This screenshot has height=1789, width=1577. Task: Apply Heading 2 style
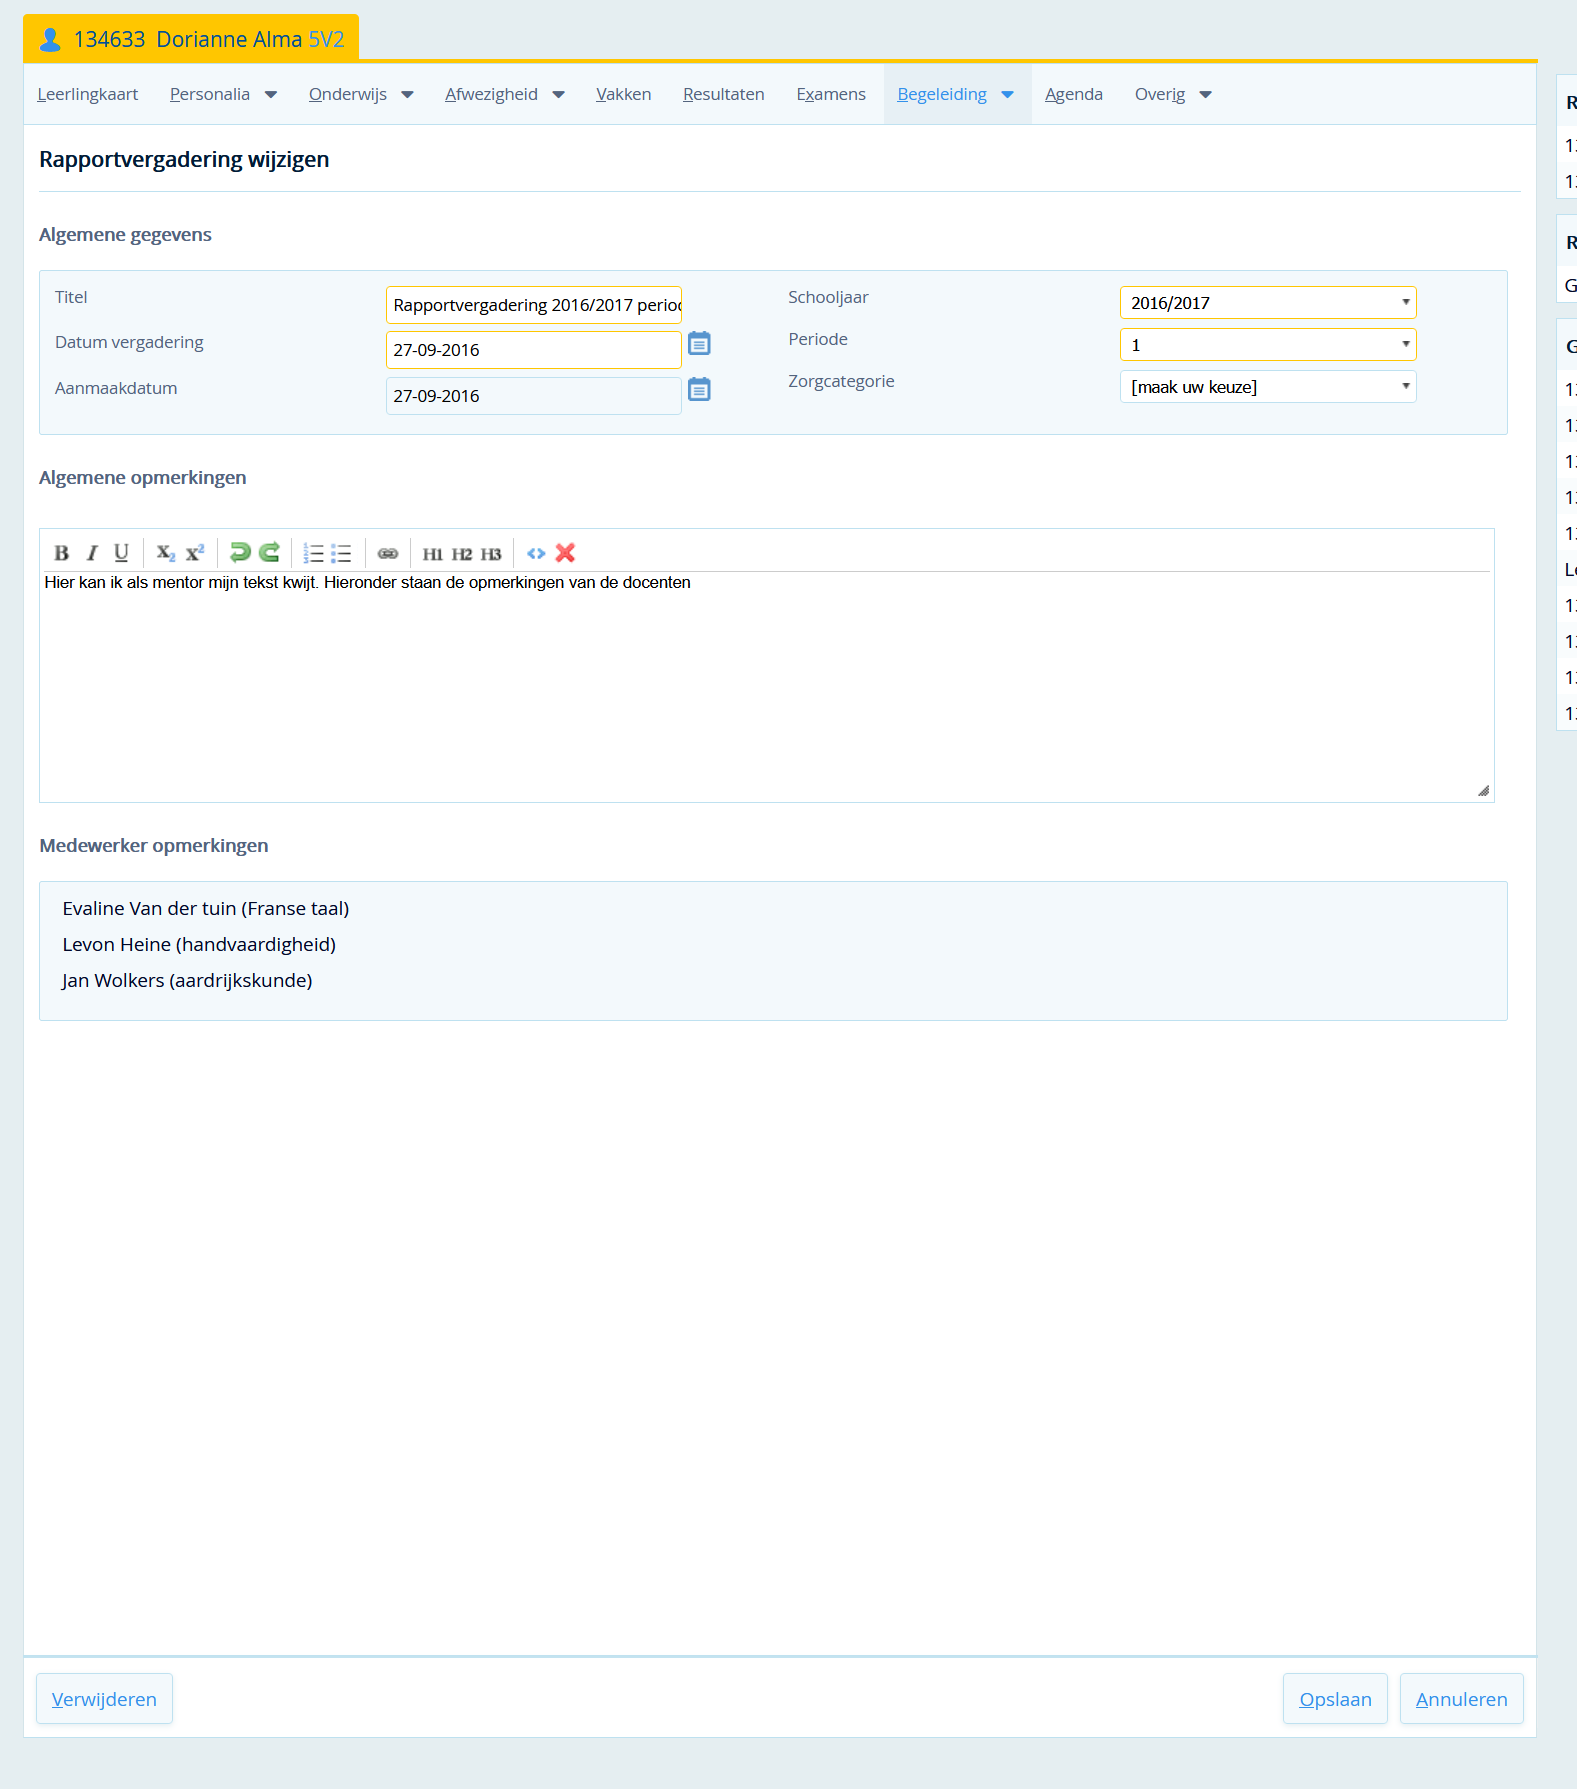click(462, 554)
